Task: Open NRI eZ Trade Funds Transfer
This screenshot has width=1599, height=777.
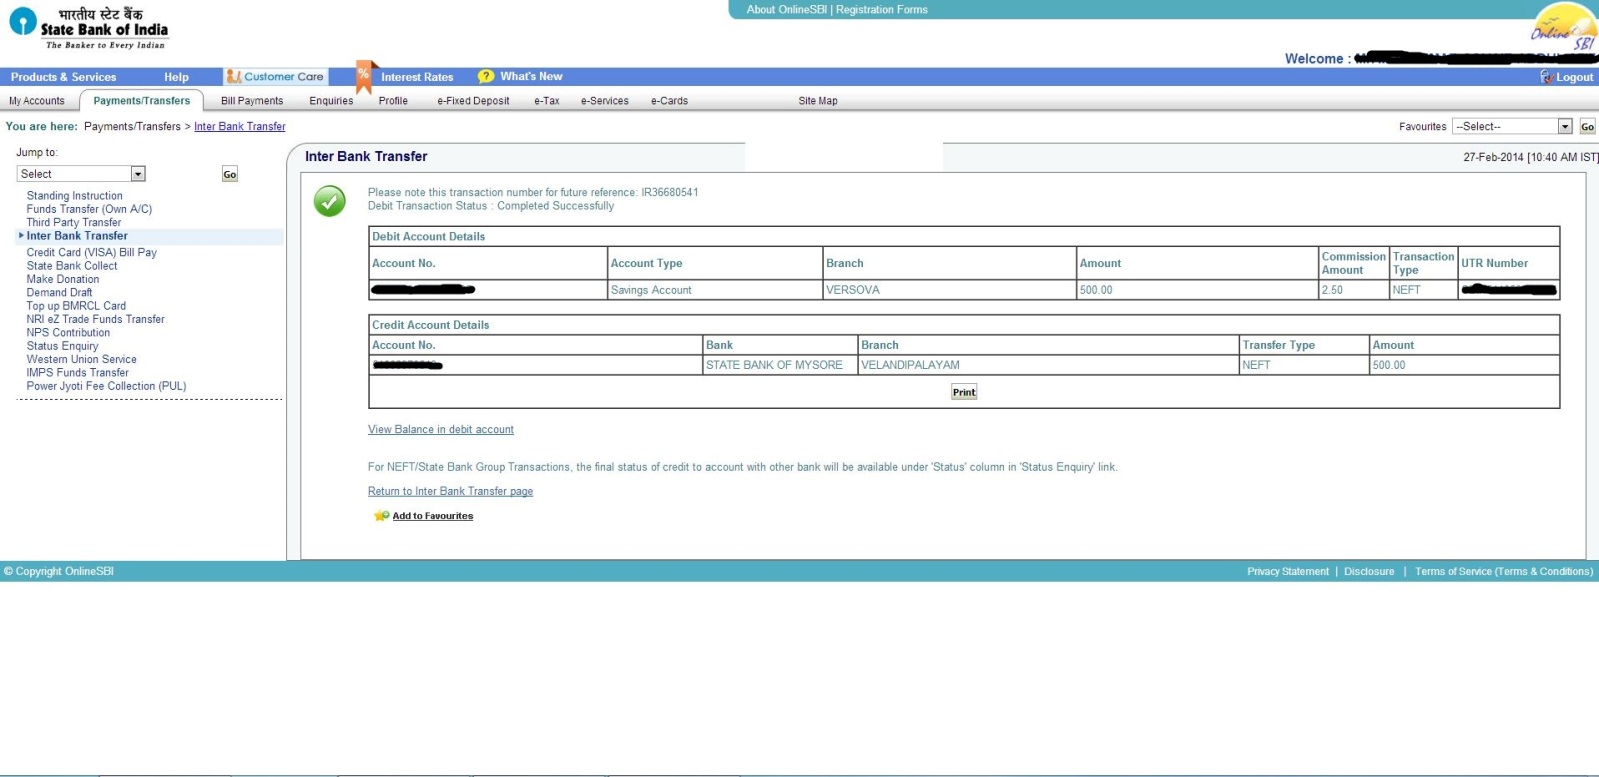Action: point(96,319)
